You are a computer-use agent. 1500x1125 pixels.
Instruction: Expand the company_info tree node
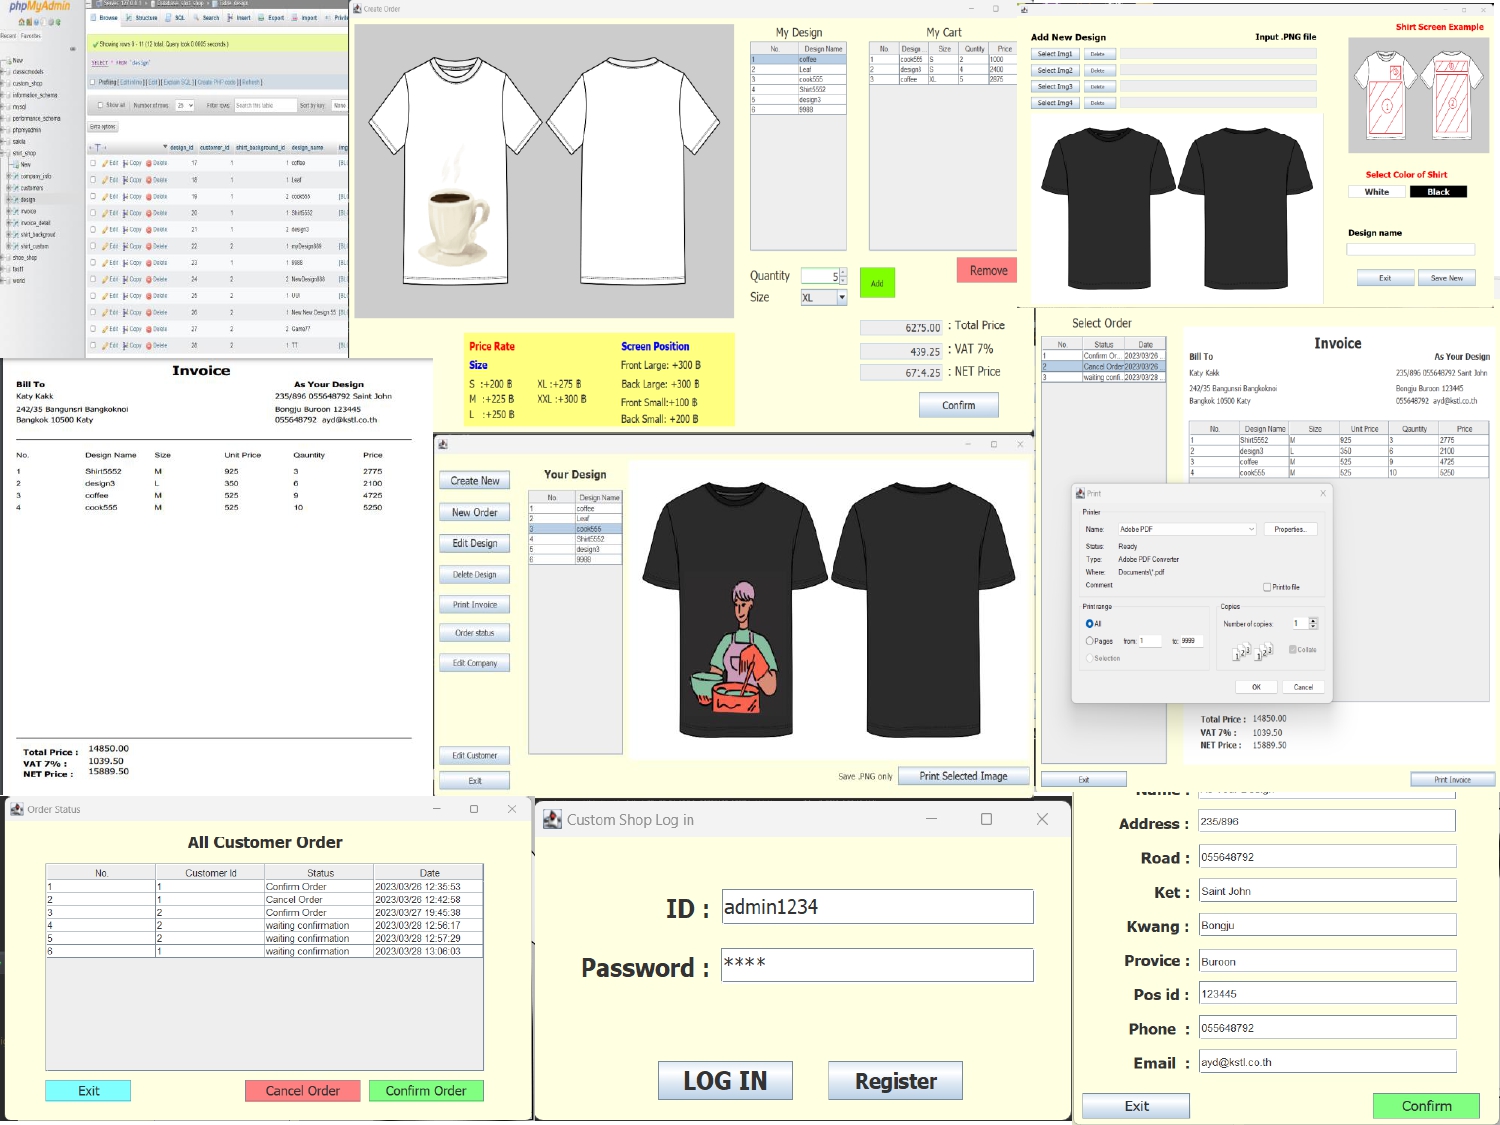point(9,176)
